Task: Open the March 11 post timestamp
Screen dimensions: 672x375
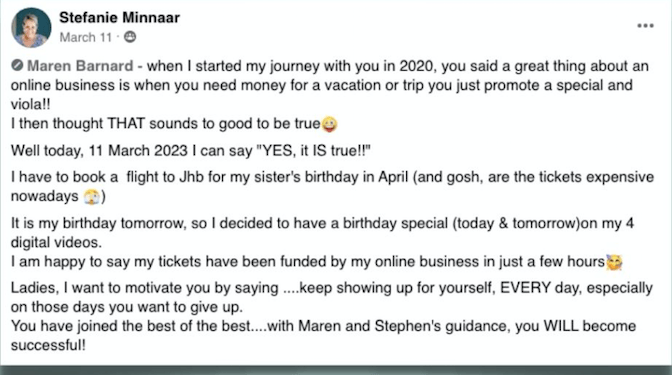Action: pyautogui.click(x=86, y=38)
